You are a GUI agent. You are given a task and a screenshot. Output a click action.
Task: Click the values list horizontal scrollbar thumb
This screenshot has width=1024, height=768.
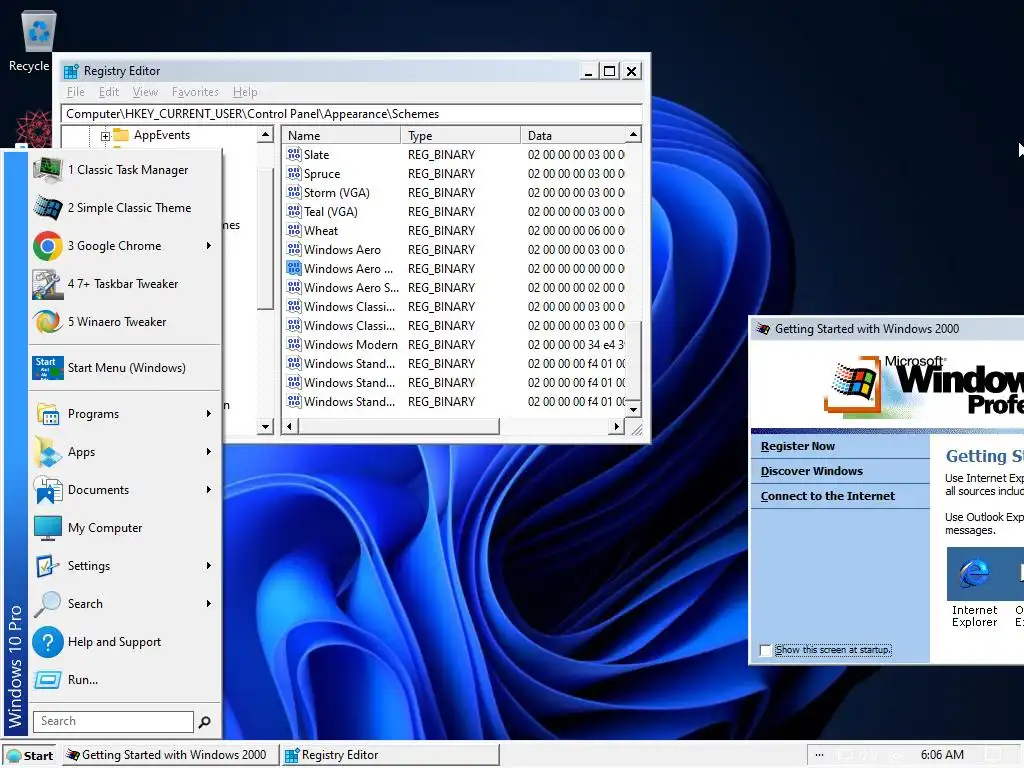pyautogui.click(x=398, y=426)
